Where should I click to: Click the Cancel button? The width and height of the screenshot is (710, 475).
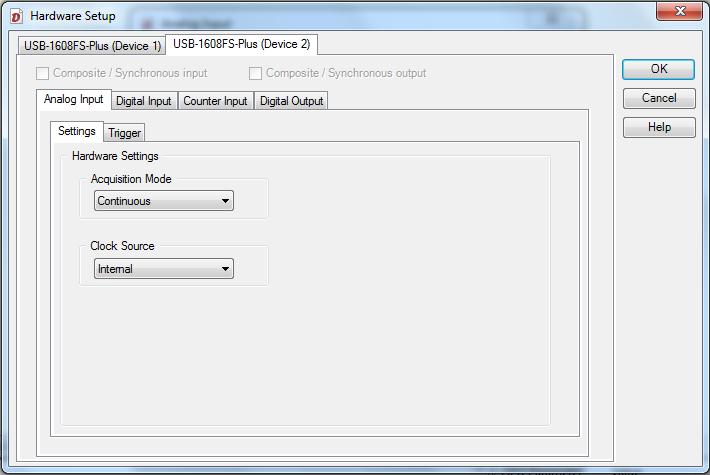pyautogui.click(x=659, y=98)
